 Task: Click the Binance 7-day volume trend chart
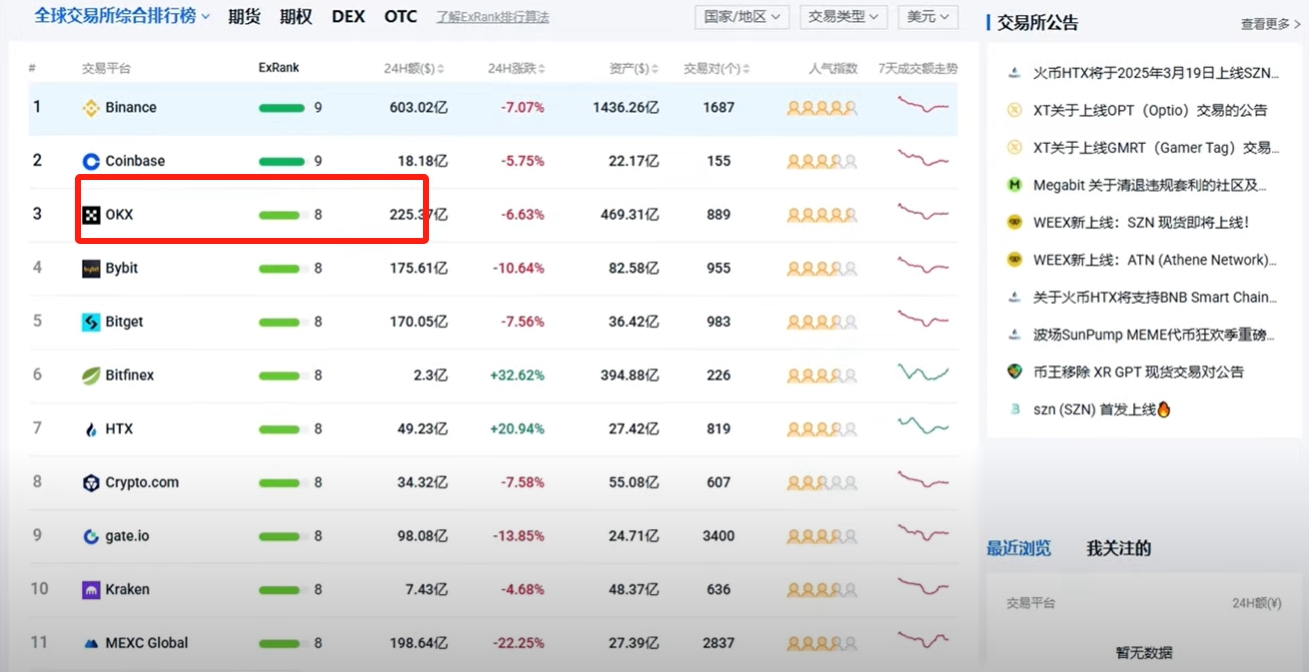tap(922, 105)
